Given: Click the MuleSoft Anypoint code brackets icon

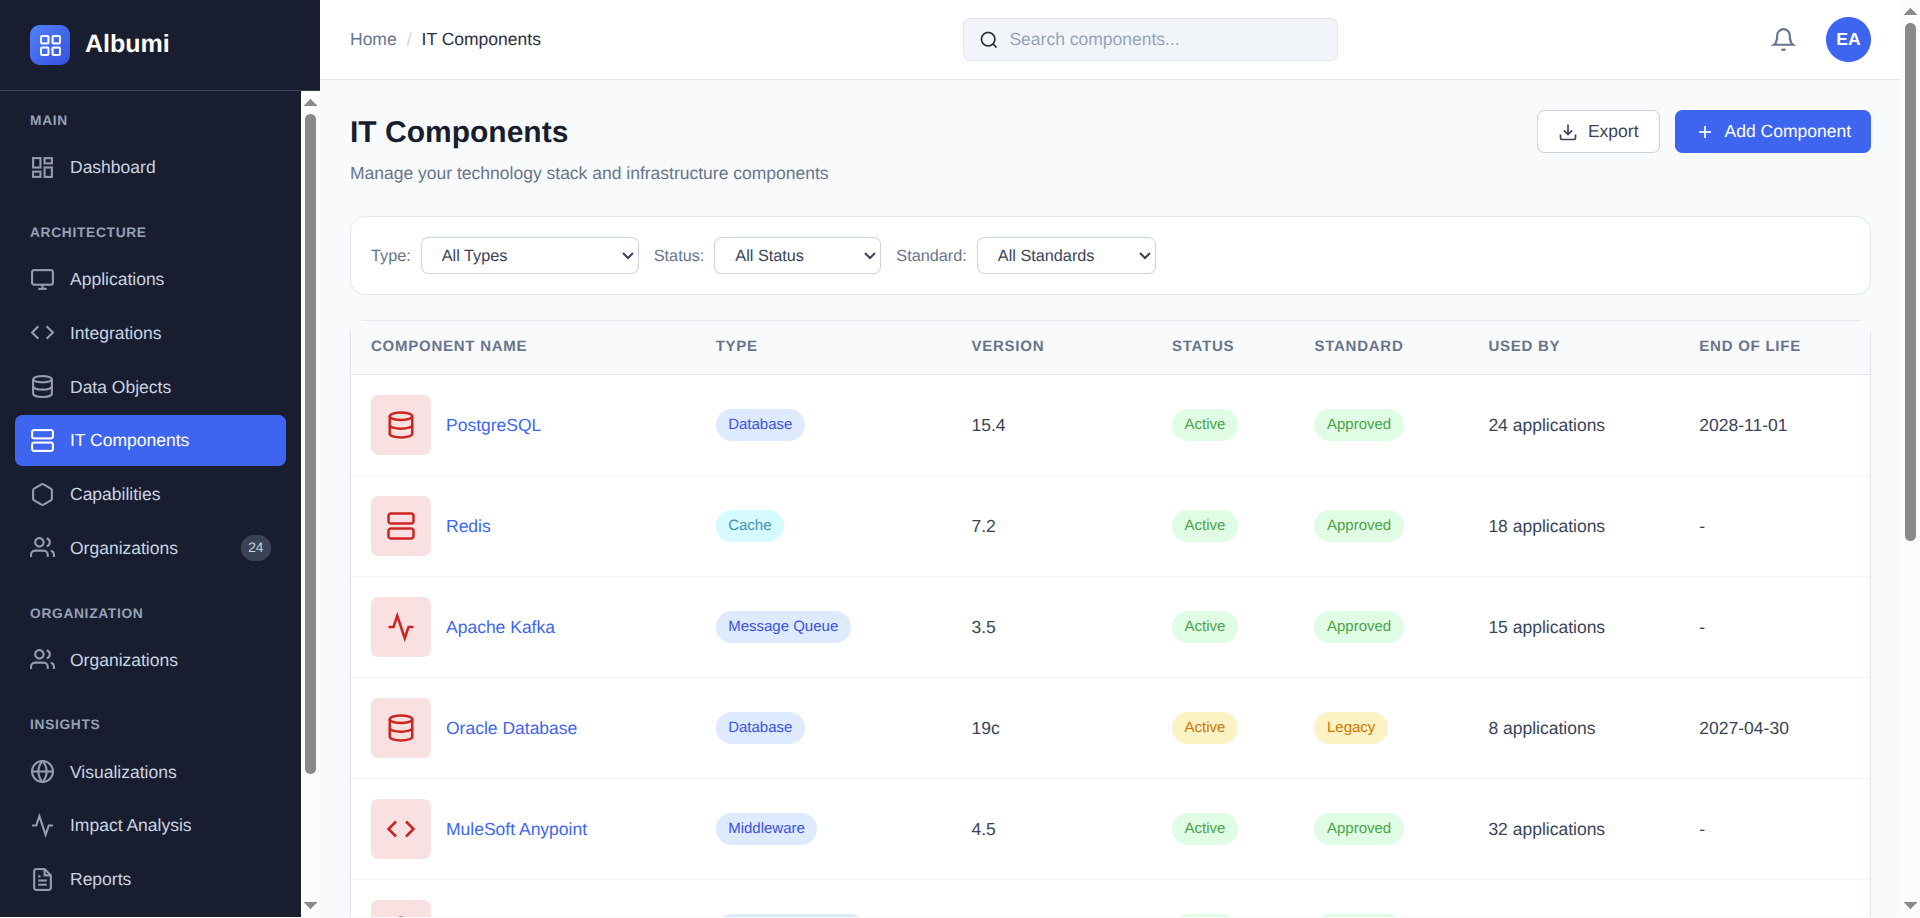Looking at the screenshot, I should click(400, 828).
